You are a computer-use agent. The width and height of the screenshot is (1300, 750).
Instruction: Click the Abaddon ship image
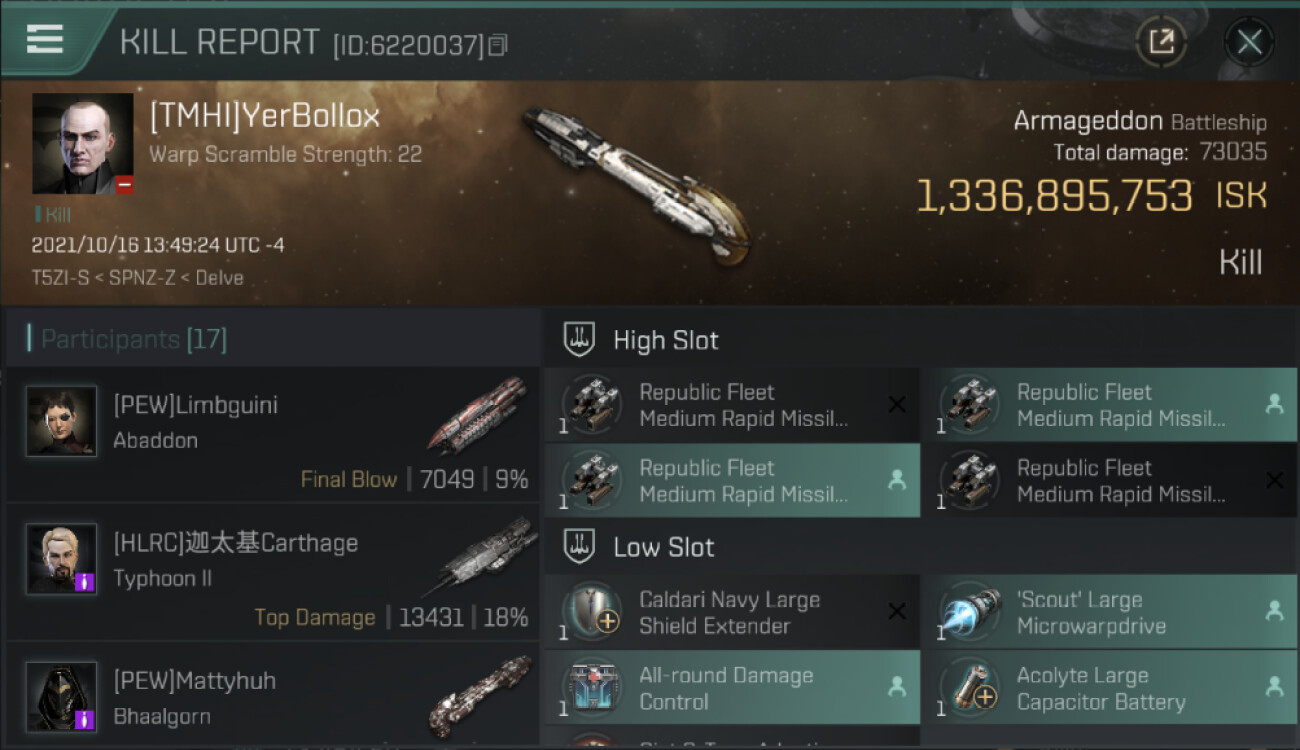(477, 414)
